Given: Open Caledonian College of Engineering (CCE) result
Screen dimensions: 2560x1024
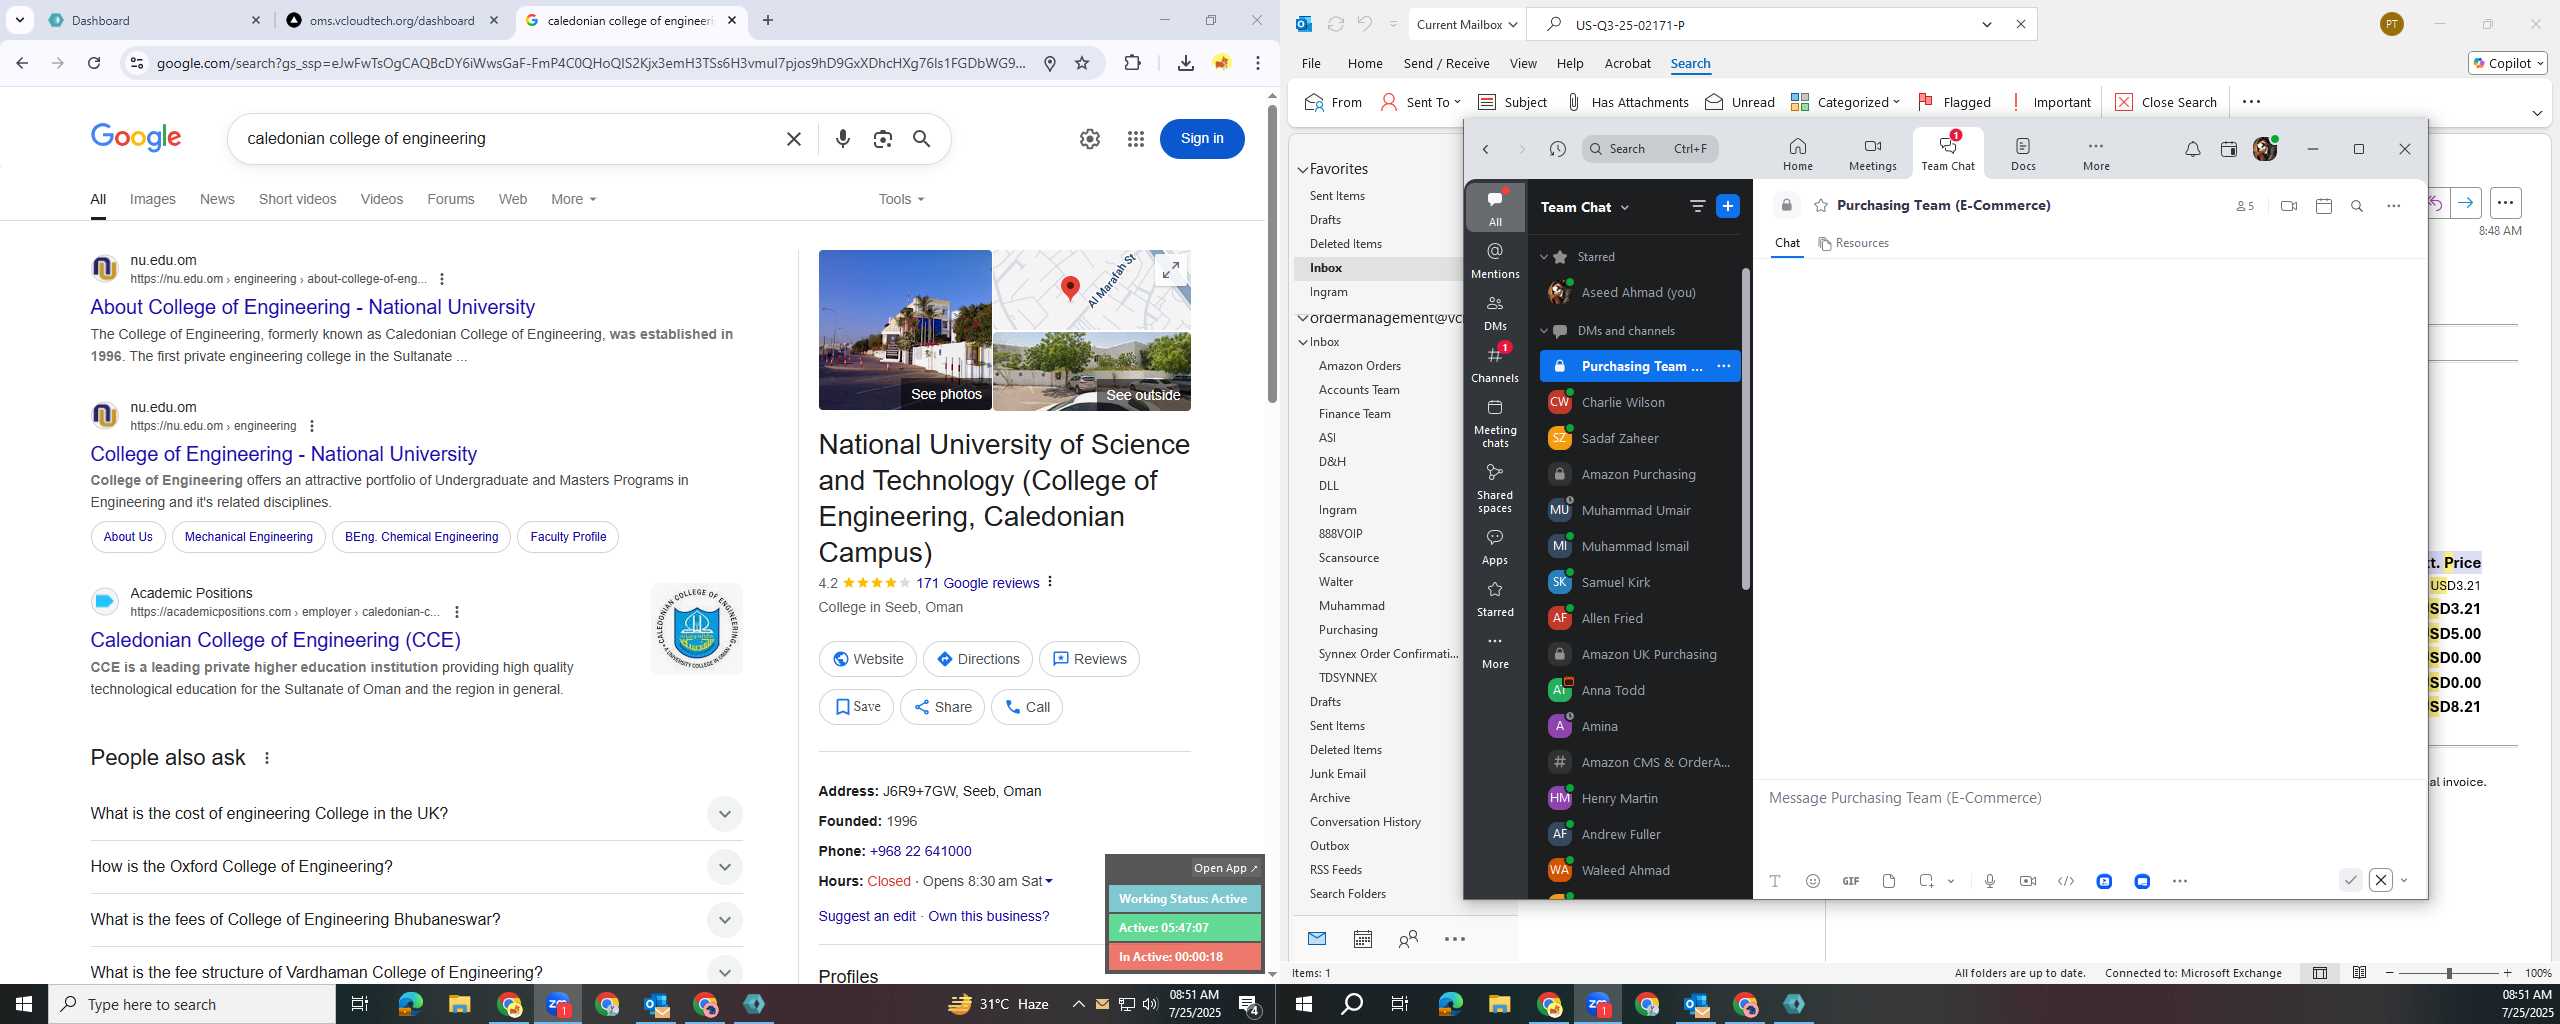Looking at the screenshot, I should pos(275,640).
